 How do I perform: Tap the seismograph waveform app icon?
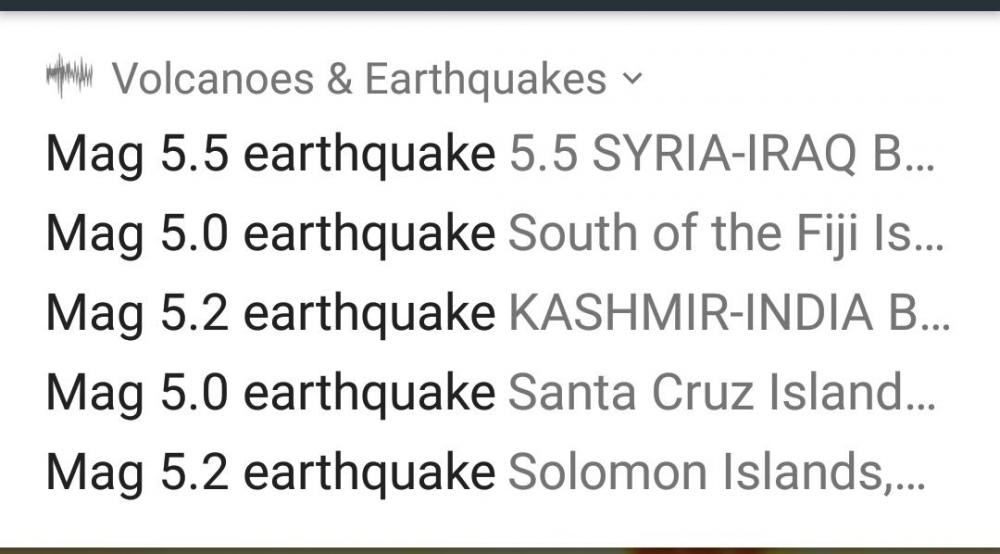click(69, 77)
